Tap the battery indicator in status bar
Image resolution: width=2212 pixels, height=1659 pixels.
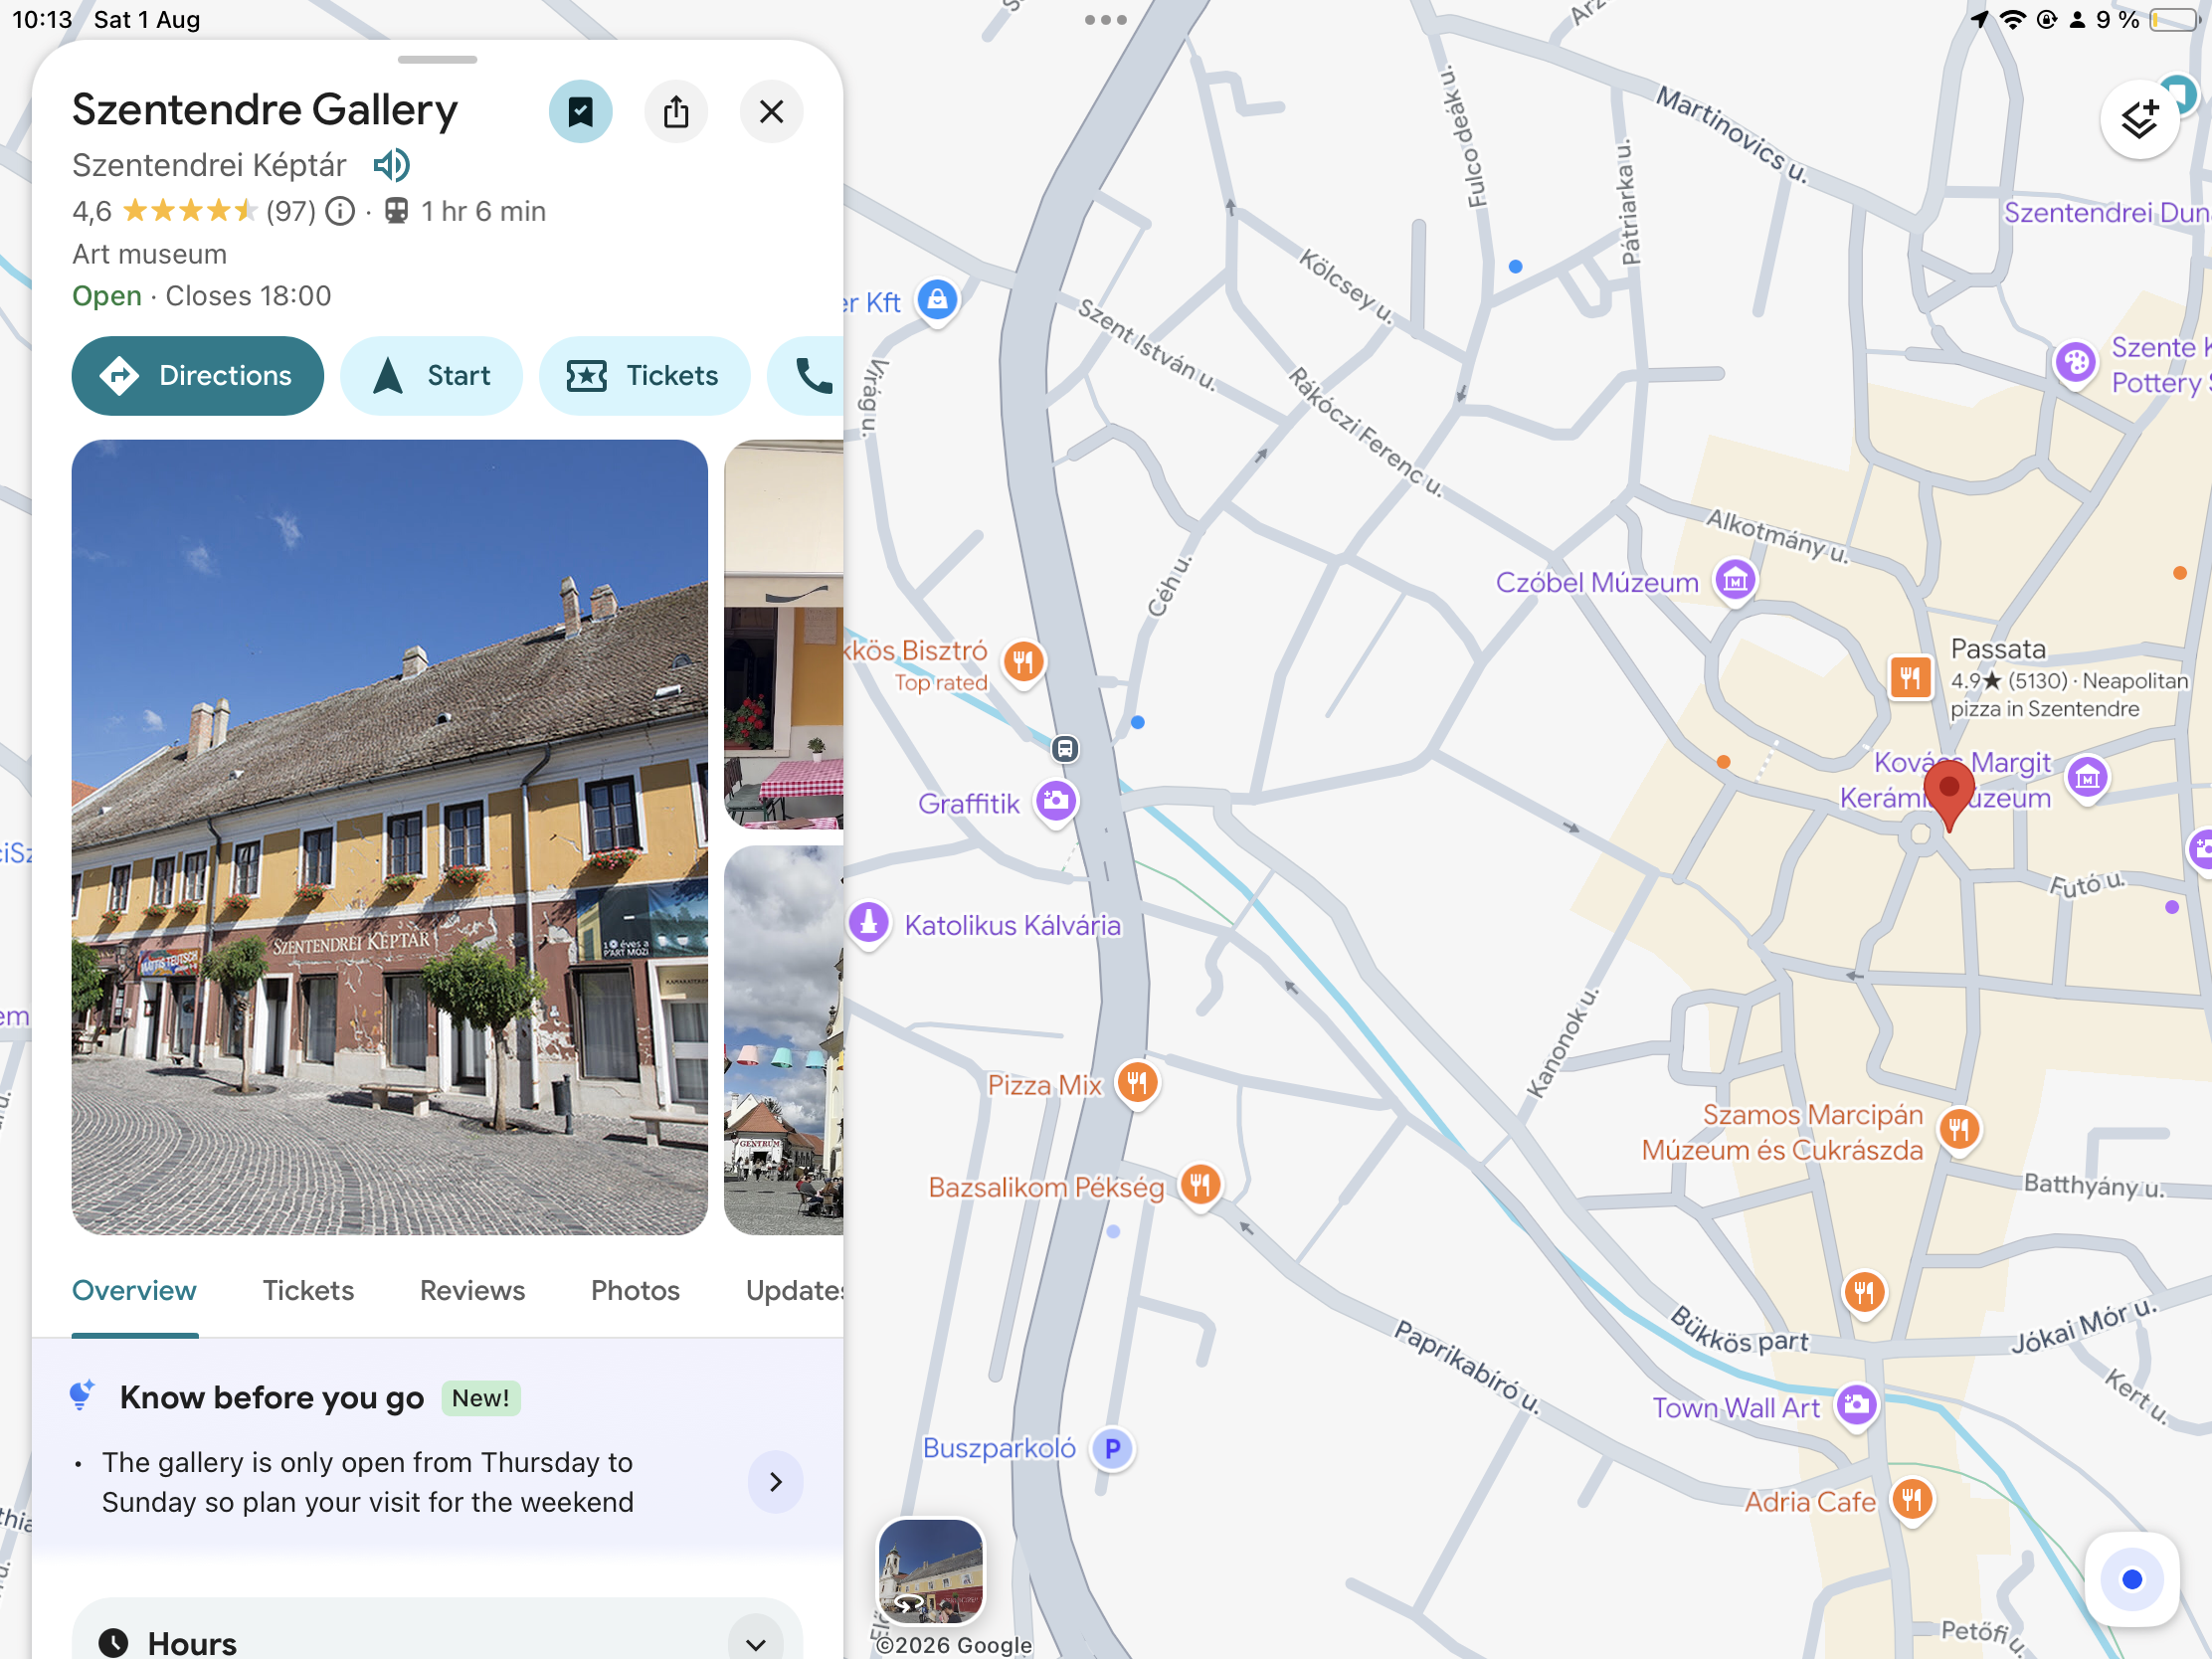point(2172,20)
